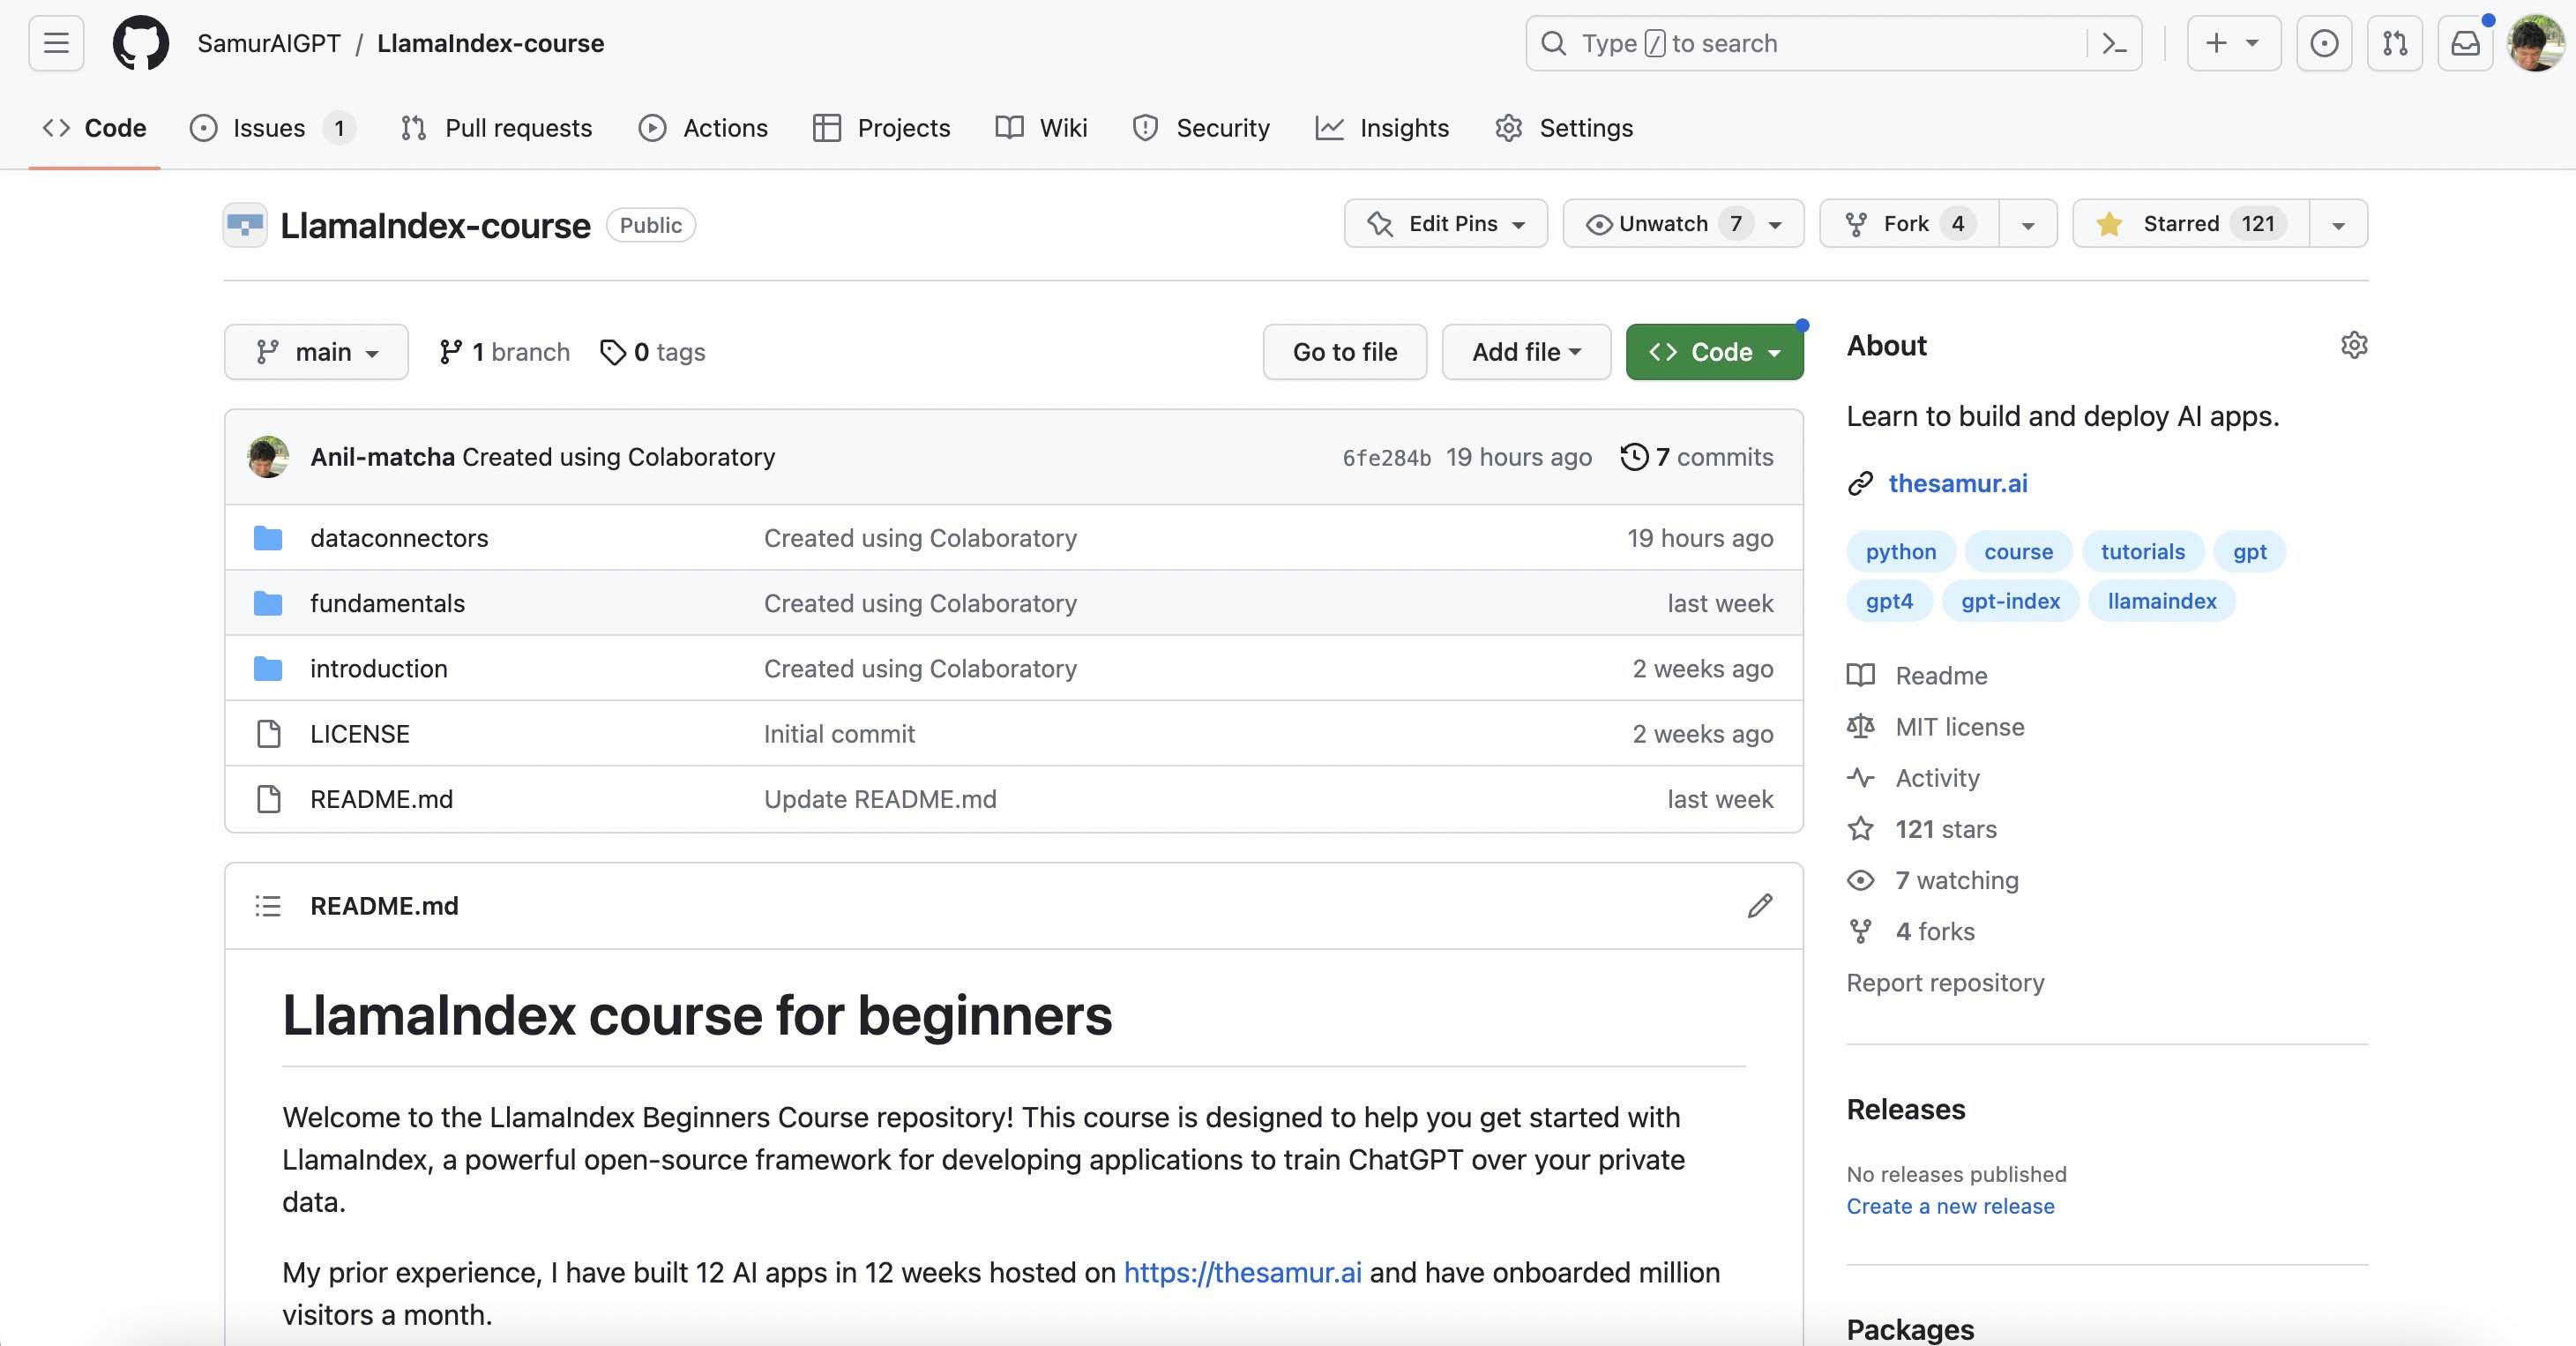This screenshot has width=2576, height=1346.
Task: Open the Add file dropdown
Action: pos(1525,352)
